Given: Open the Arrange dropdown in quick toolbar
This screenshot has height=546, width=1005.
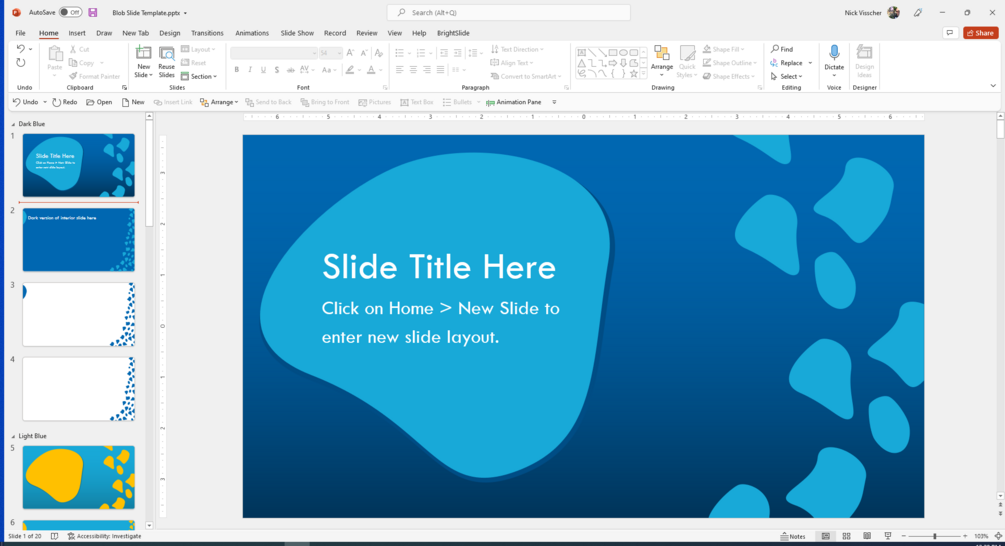Looking at the screenshot, I should point(219,103).
